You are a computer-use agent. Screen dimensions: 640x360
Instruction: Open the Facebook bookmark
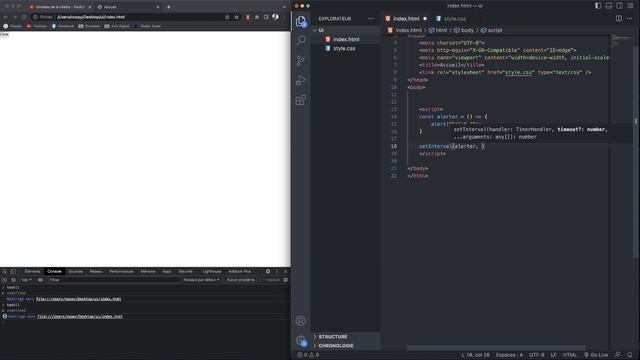pos(63,26)
